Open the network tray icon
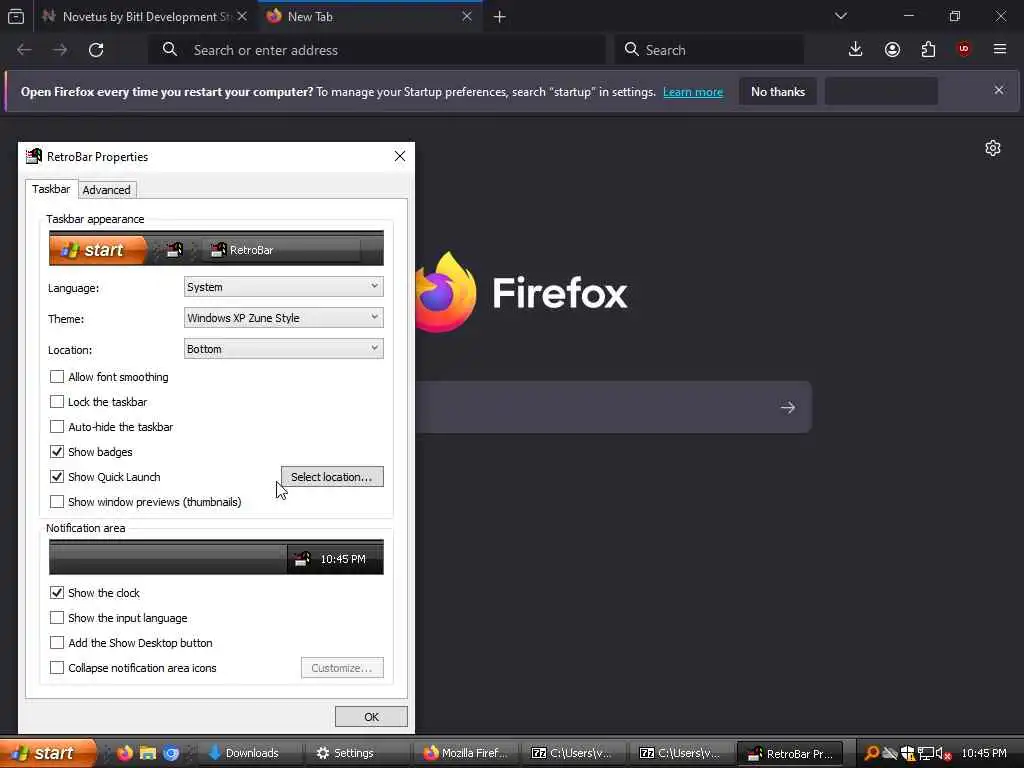1024x768 pixels. 925,753
